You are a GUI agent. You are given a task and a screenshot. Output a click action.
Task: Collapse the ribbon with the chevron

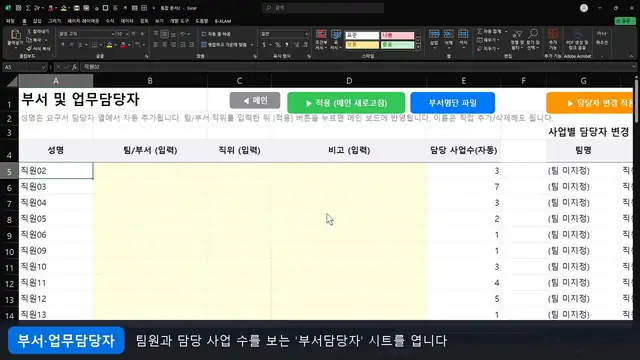click(x=631, y=56)
